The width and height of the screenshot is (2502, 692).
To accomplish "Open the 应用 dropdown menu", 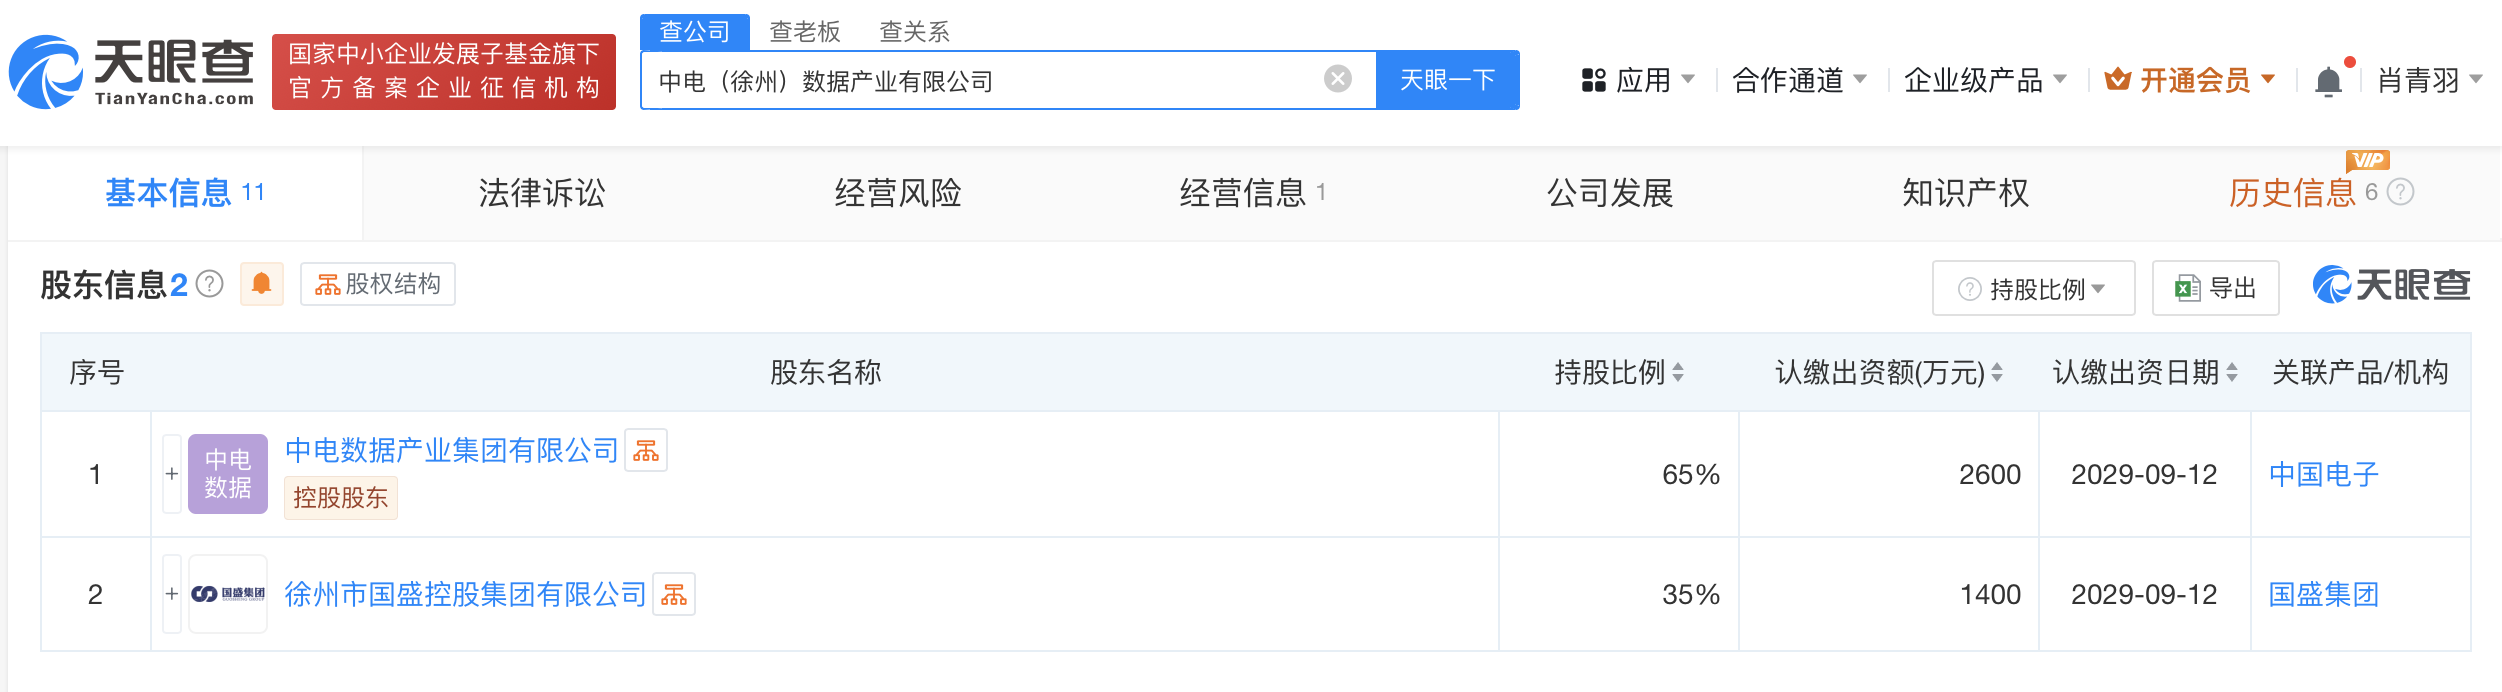I will coord(1638,80).
